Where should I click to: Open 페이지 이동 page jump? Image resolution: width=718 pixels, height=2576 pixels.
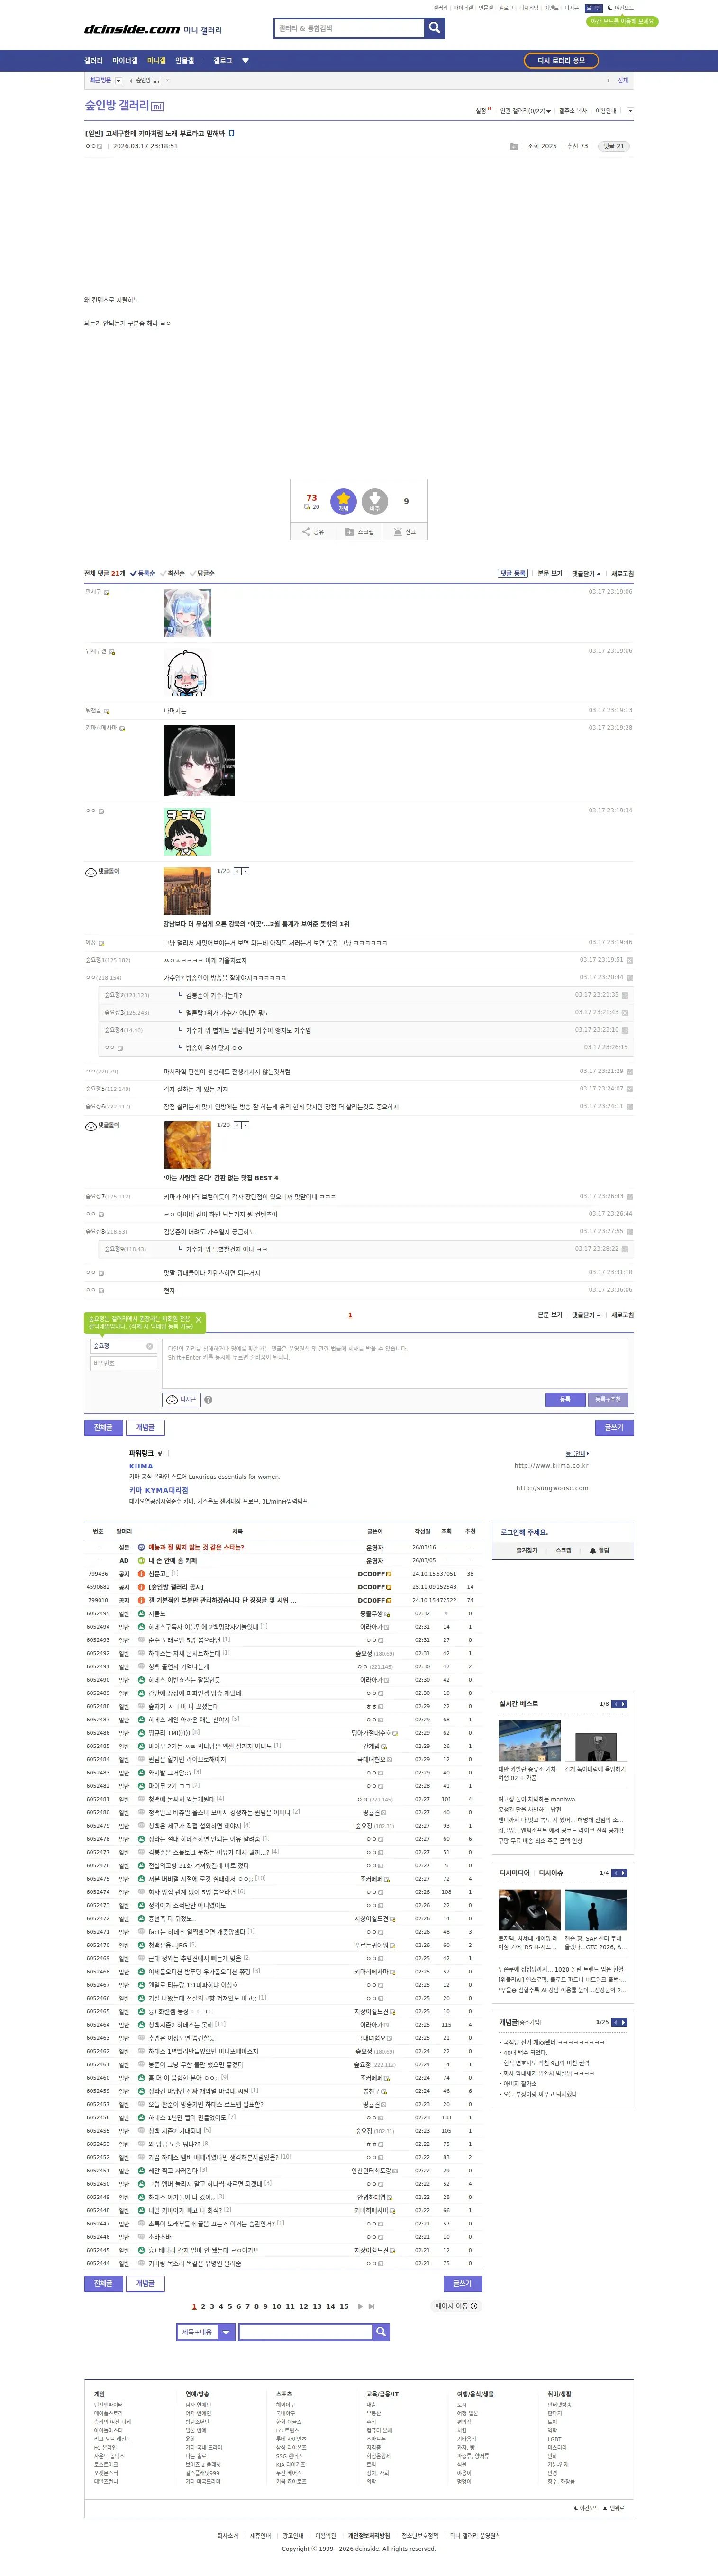pyautogui.click(x=456, y=2306)
